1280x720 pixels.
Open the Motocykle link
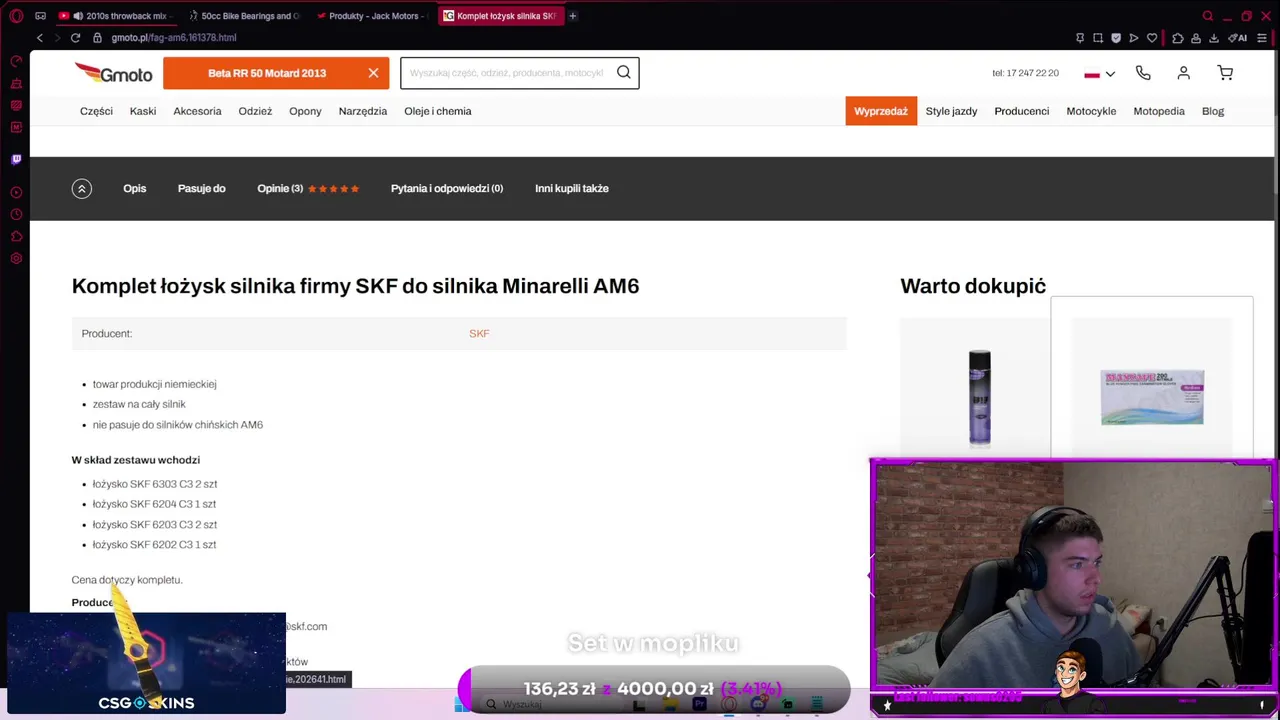[1091, 111]
